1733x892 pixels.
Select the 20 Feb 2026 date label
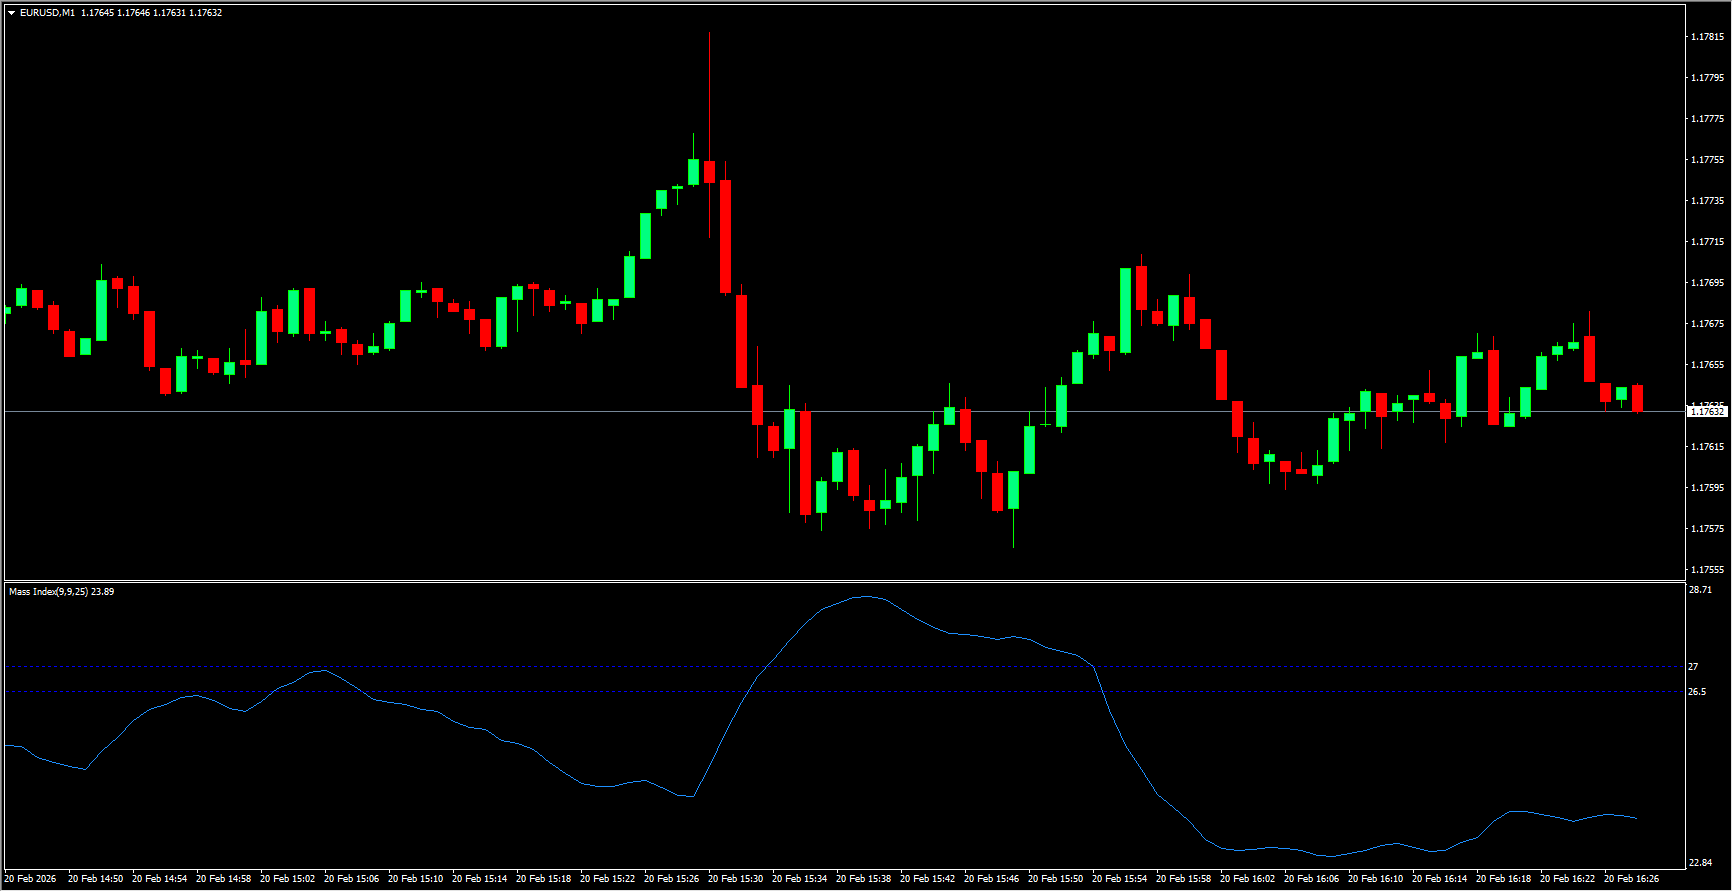click(x=30, y=879)
